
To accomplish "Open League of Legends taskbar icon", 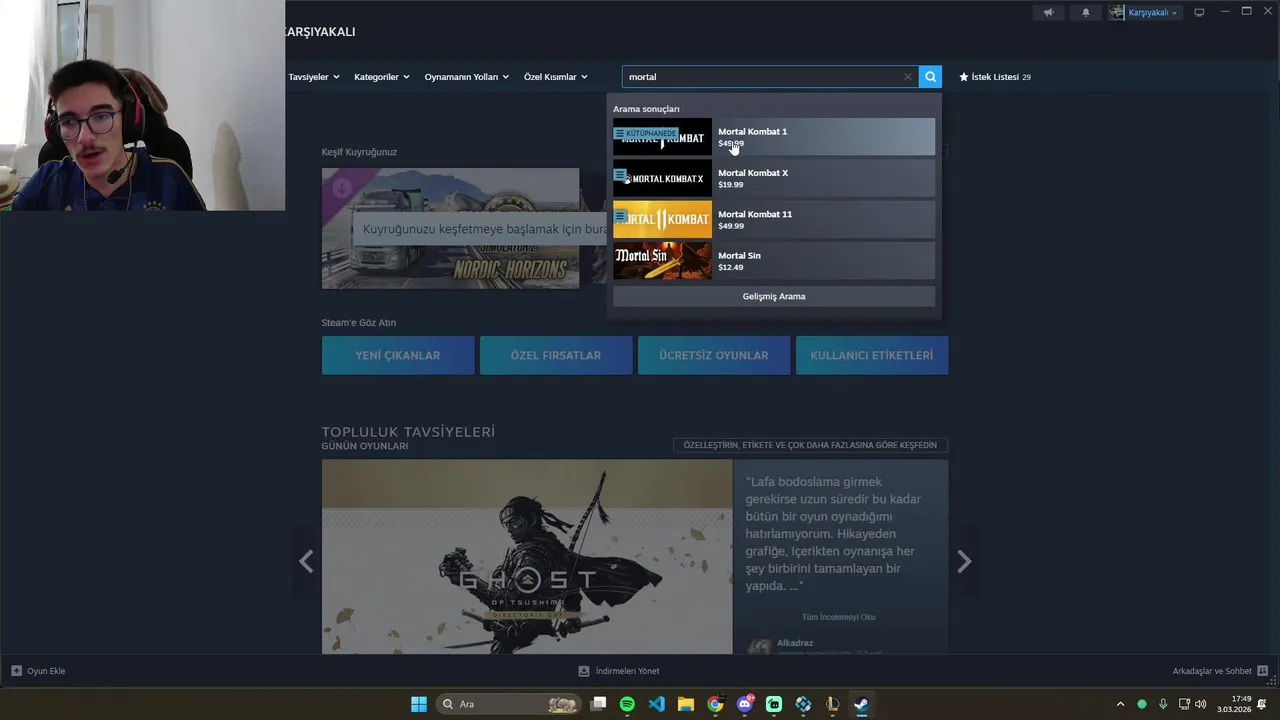I will (832, 704).
